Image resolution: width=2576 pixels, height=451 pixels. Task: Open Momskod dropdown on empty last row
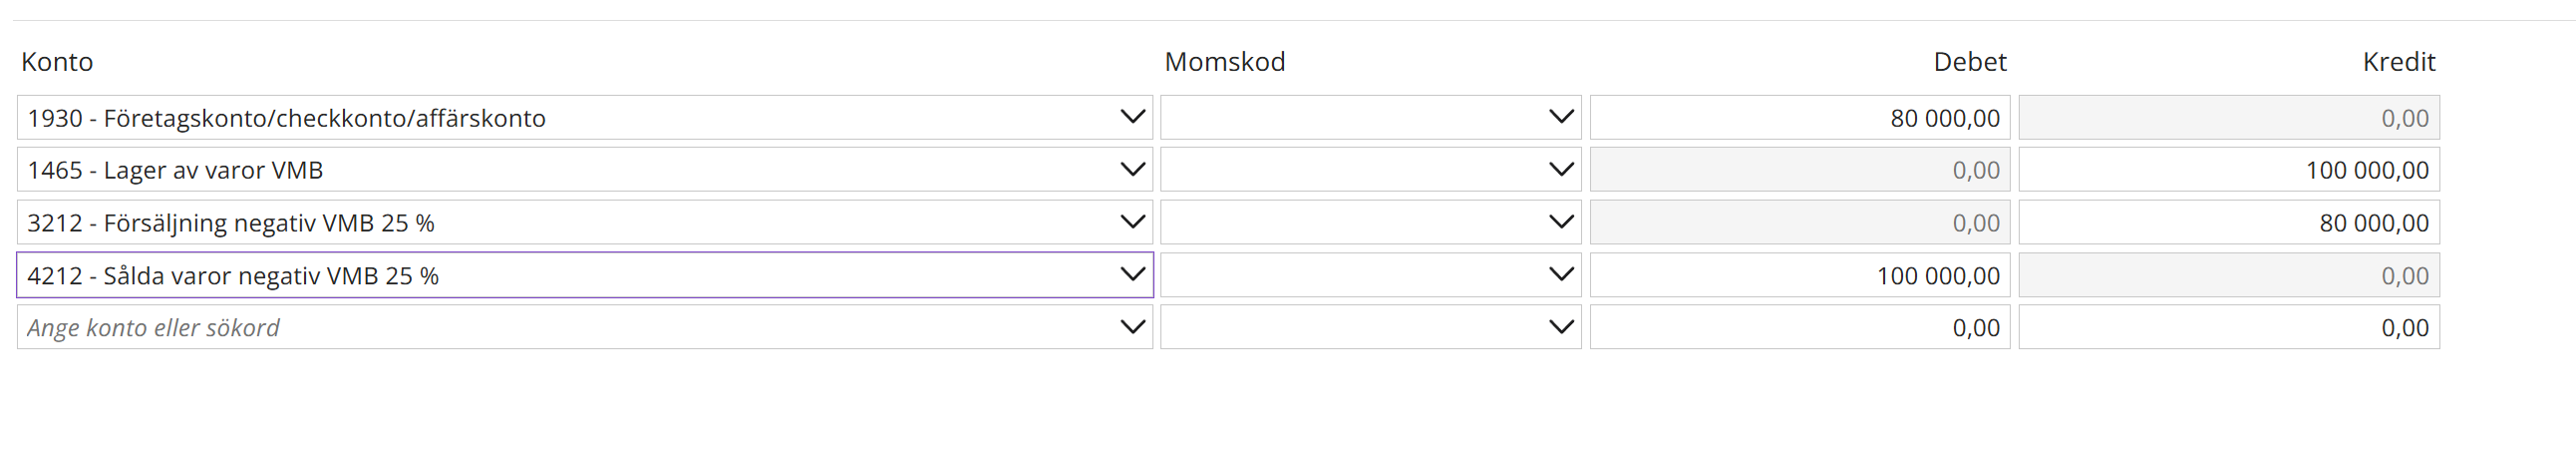click(1560, 327)
